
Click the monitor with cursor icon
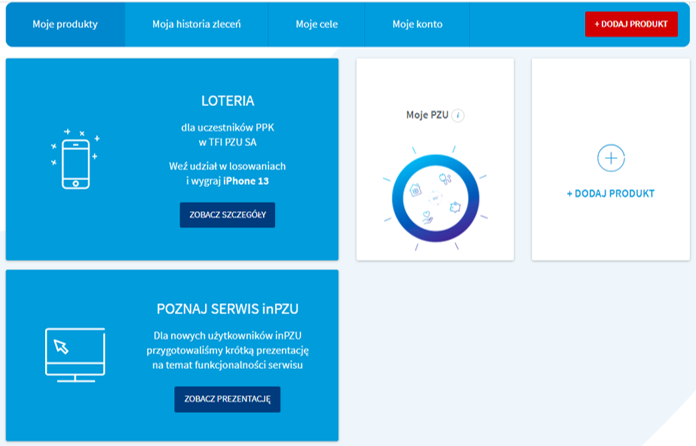[x=75, y=355]
